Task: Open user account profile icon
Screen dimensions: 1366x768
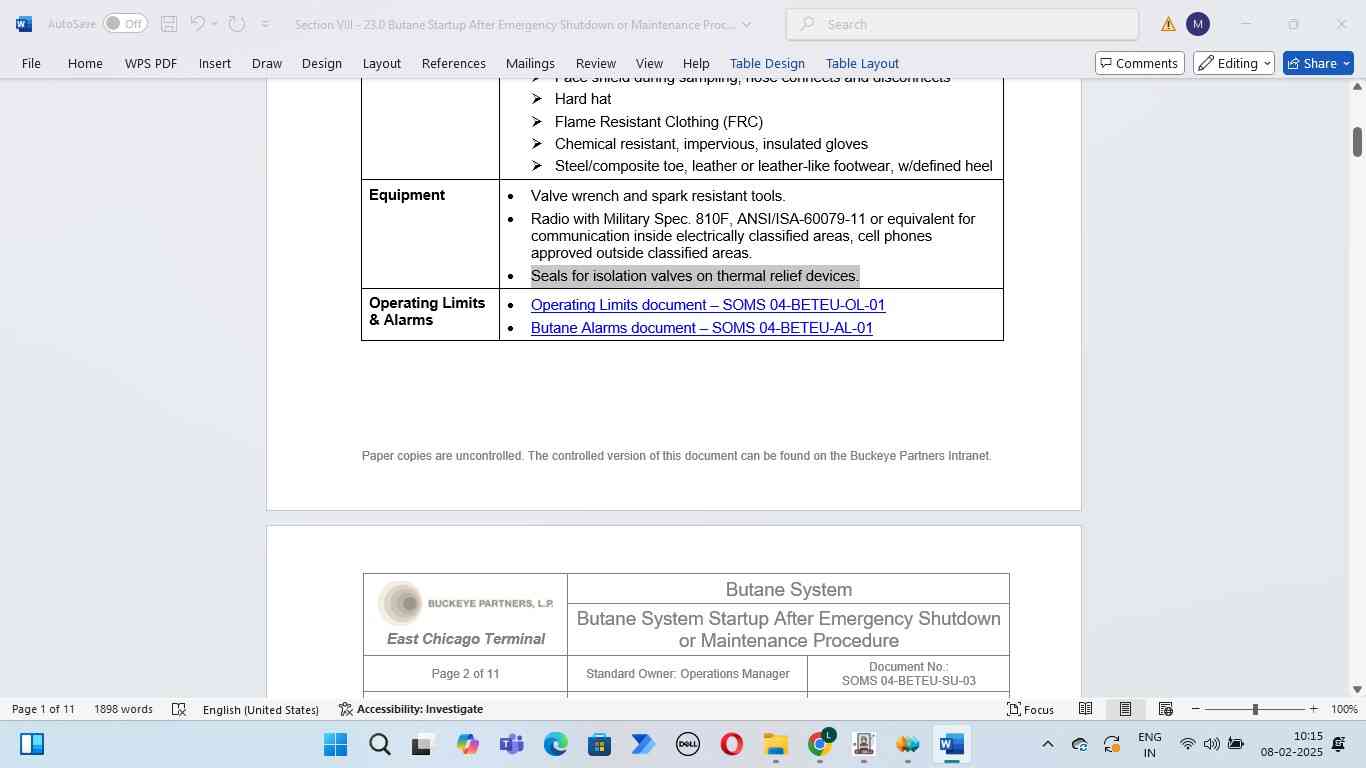Action: pyautogui.click(x=1197, y=24)
